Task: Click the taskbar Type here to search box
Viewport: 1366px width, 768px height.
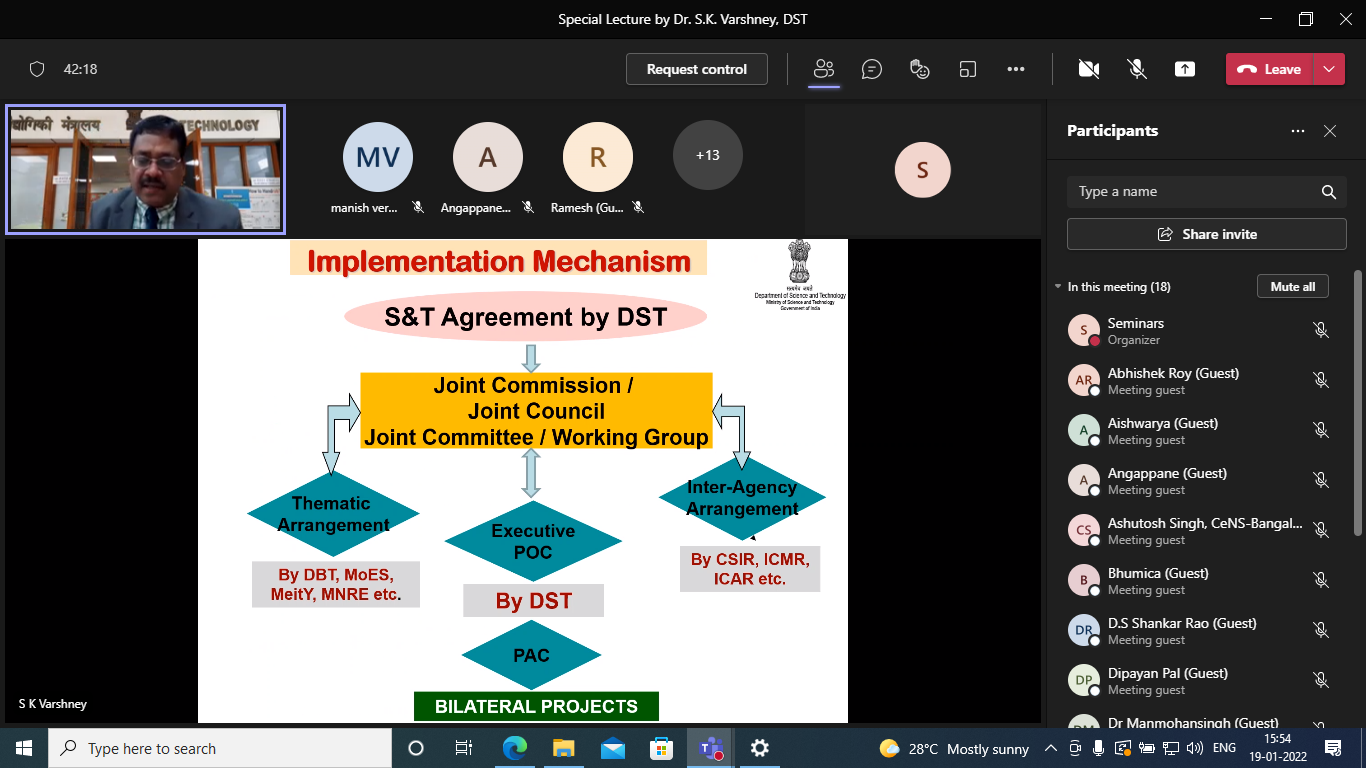Action: [220, 748]
